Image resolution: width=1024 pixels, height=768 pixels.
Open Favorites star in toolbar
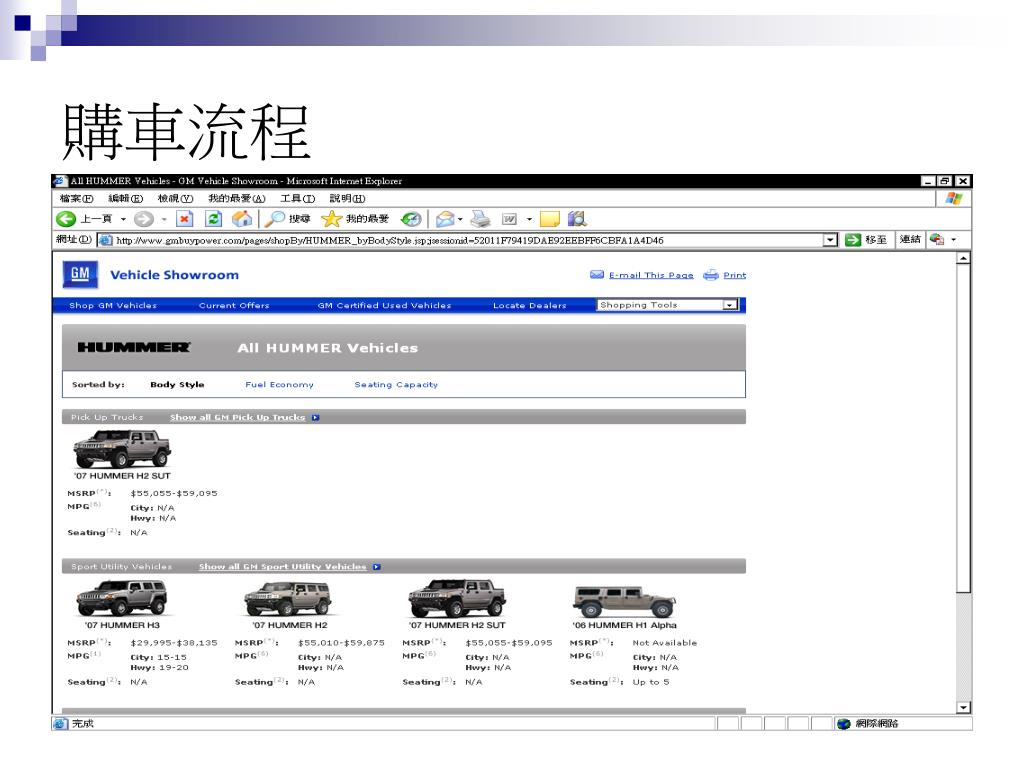coord(332,219)
